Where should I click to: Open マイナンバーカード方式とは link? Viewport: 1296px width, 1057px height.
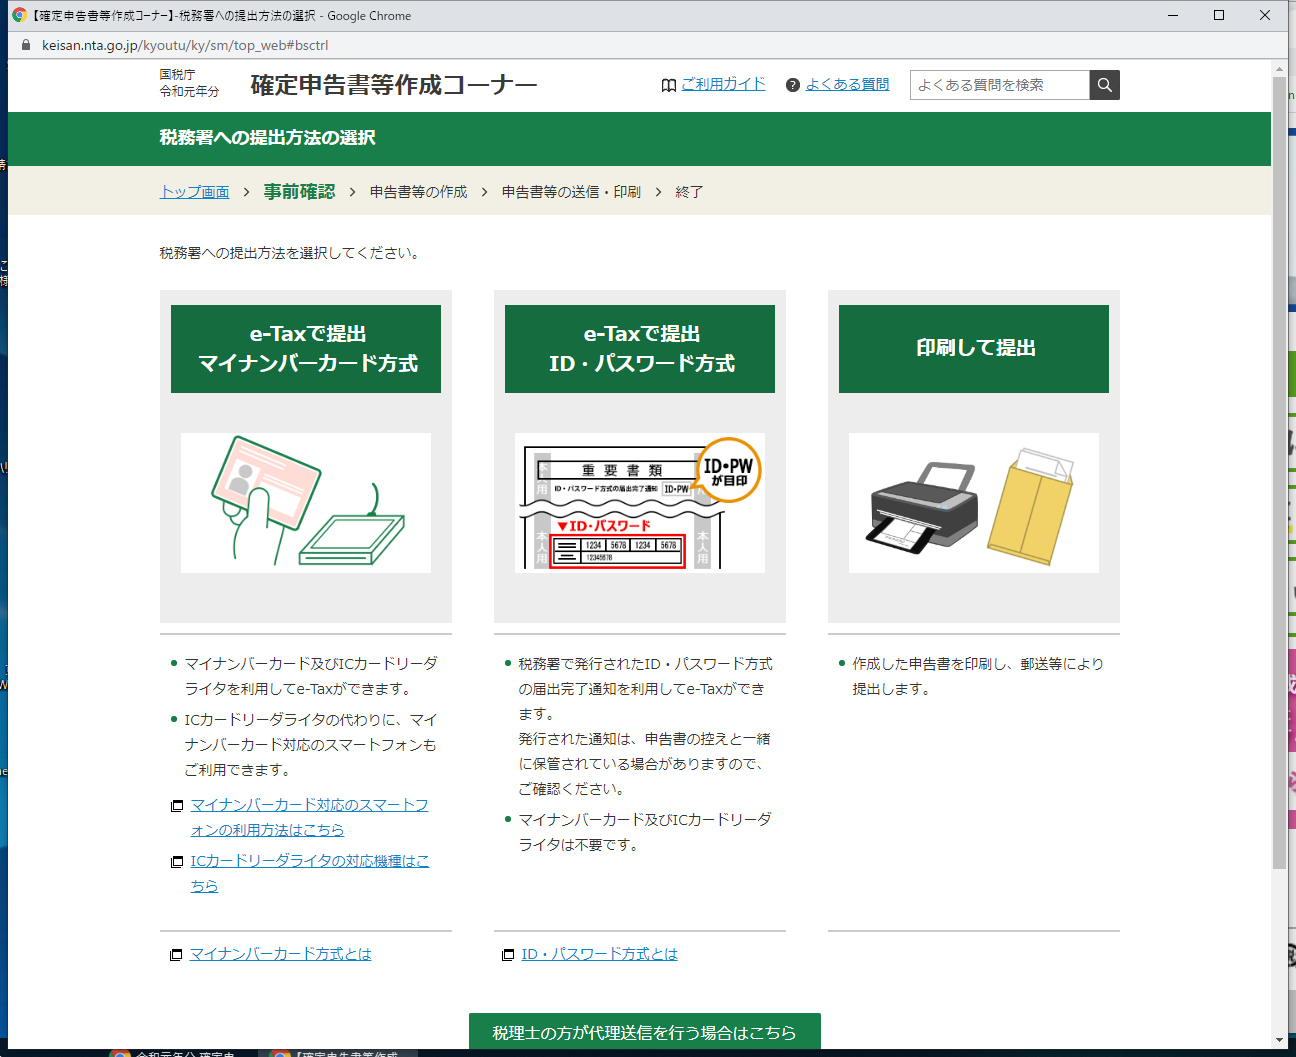[281, 954]
